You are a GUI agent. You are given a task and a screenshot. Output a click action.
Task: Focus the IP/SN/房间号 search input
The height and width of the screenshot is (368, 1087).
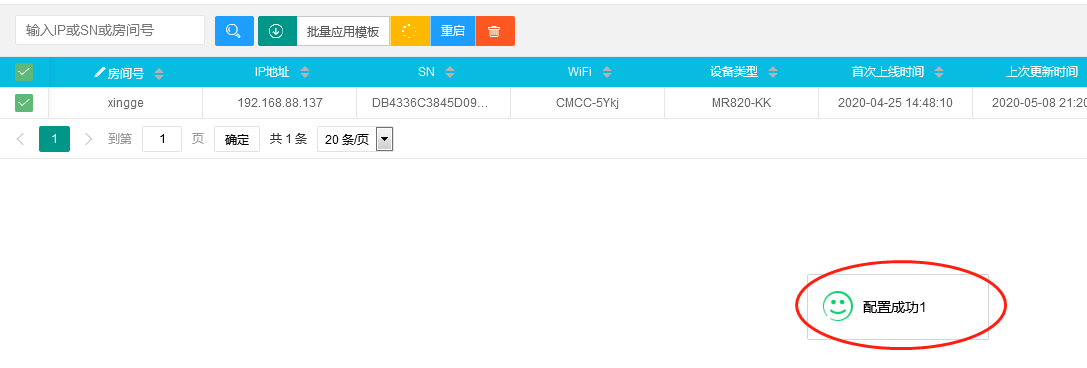click(110, 30)
